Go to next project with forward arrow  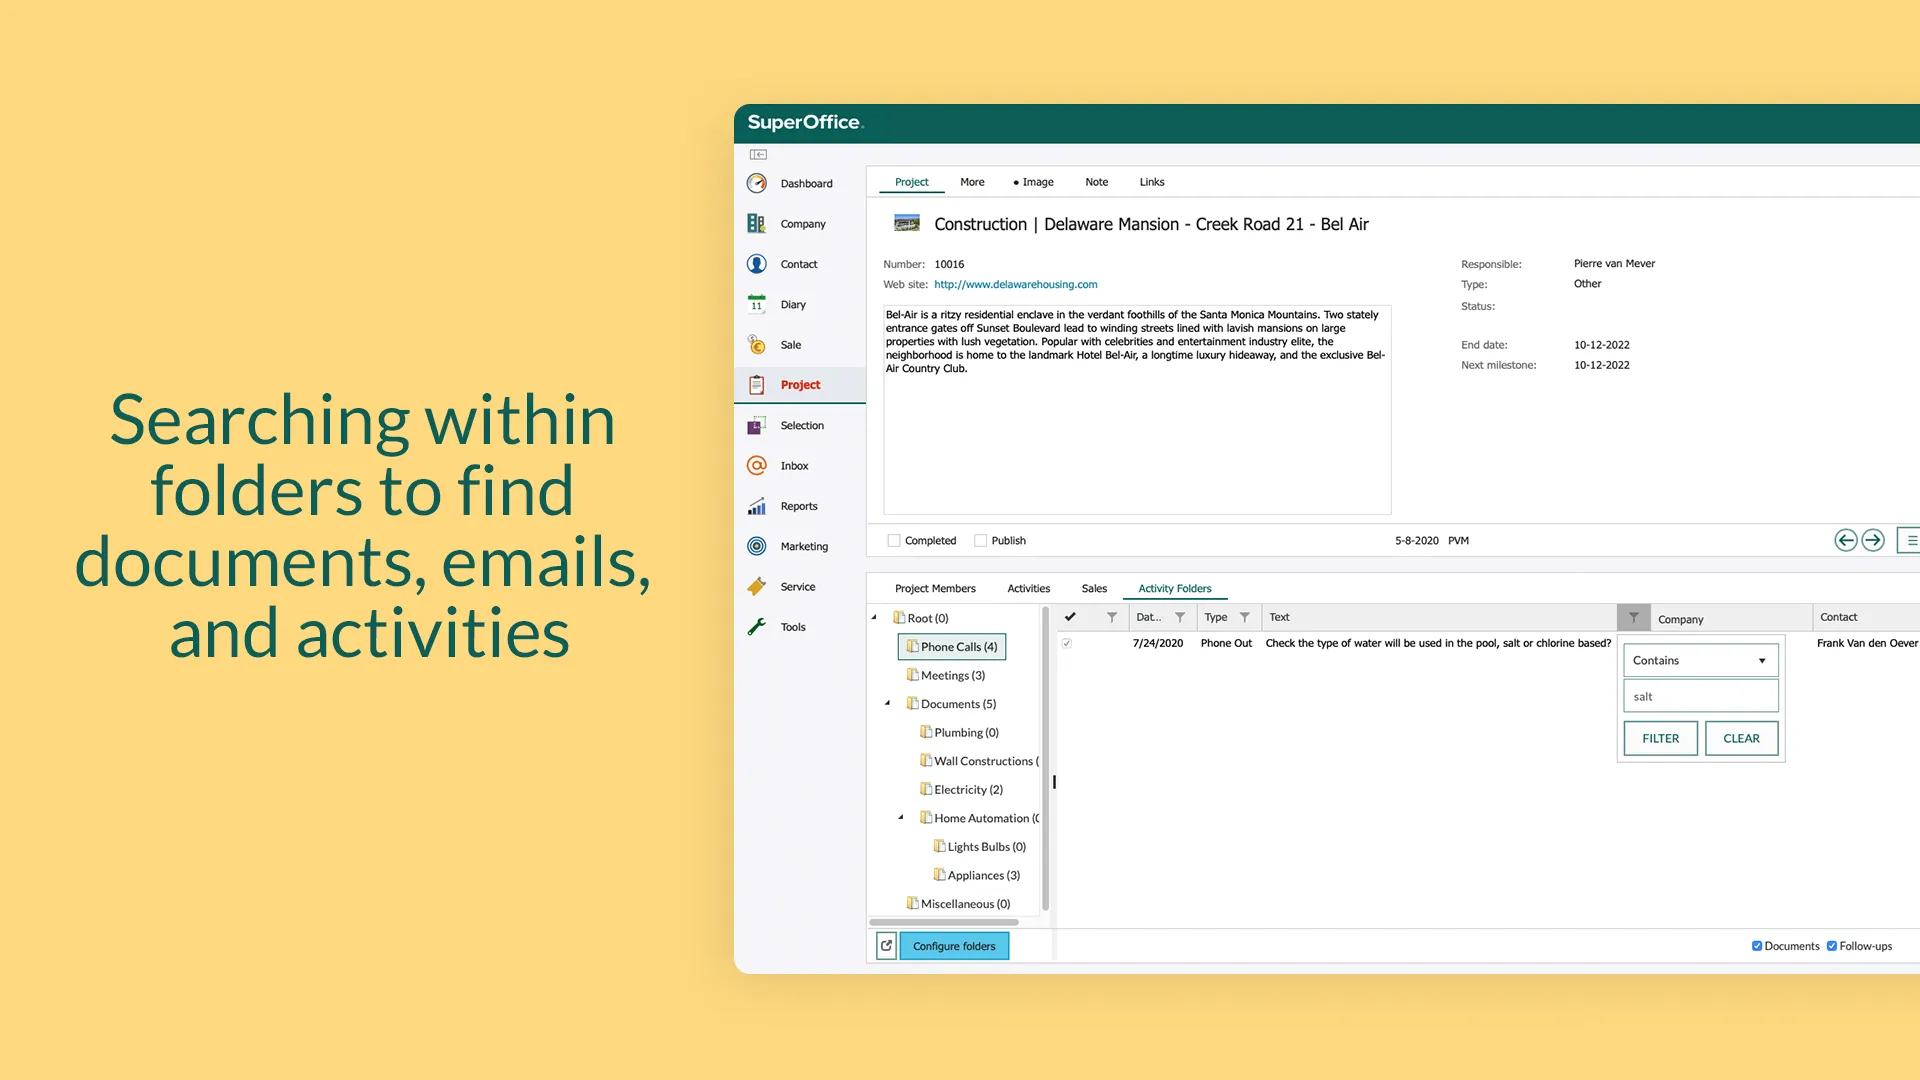coord(1873,541)
